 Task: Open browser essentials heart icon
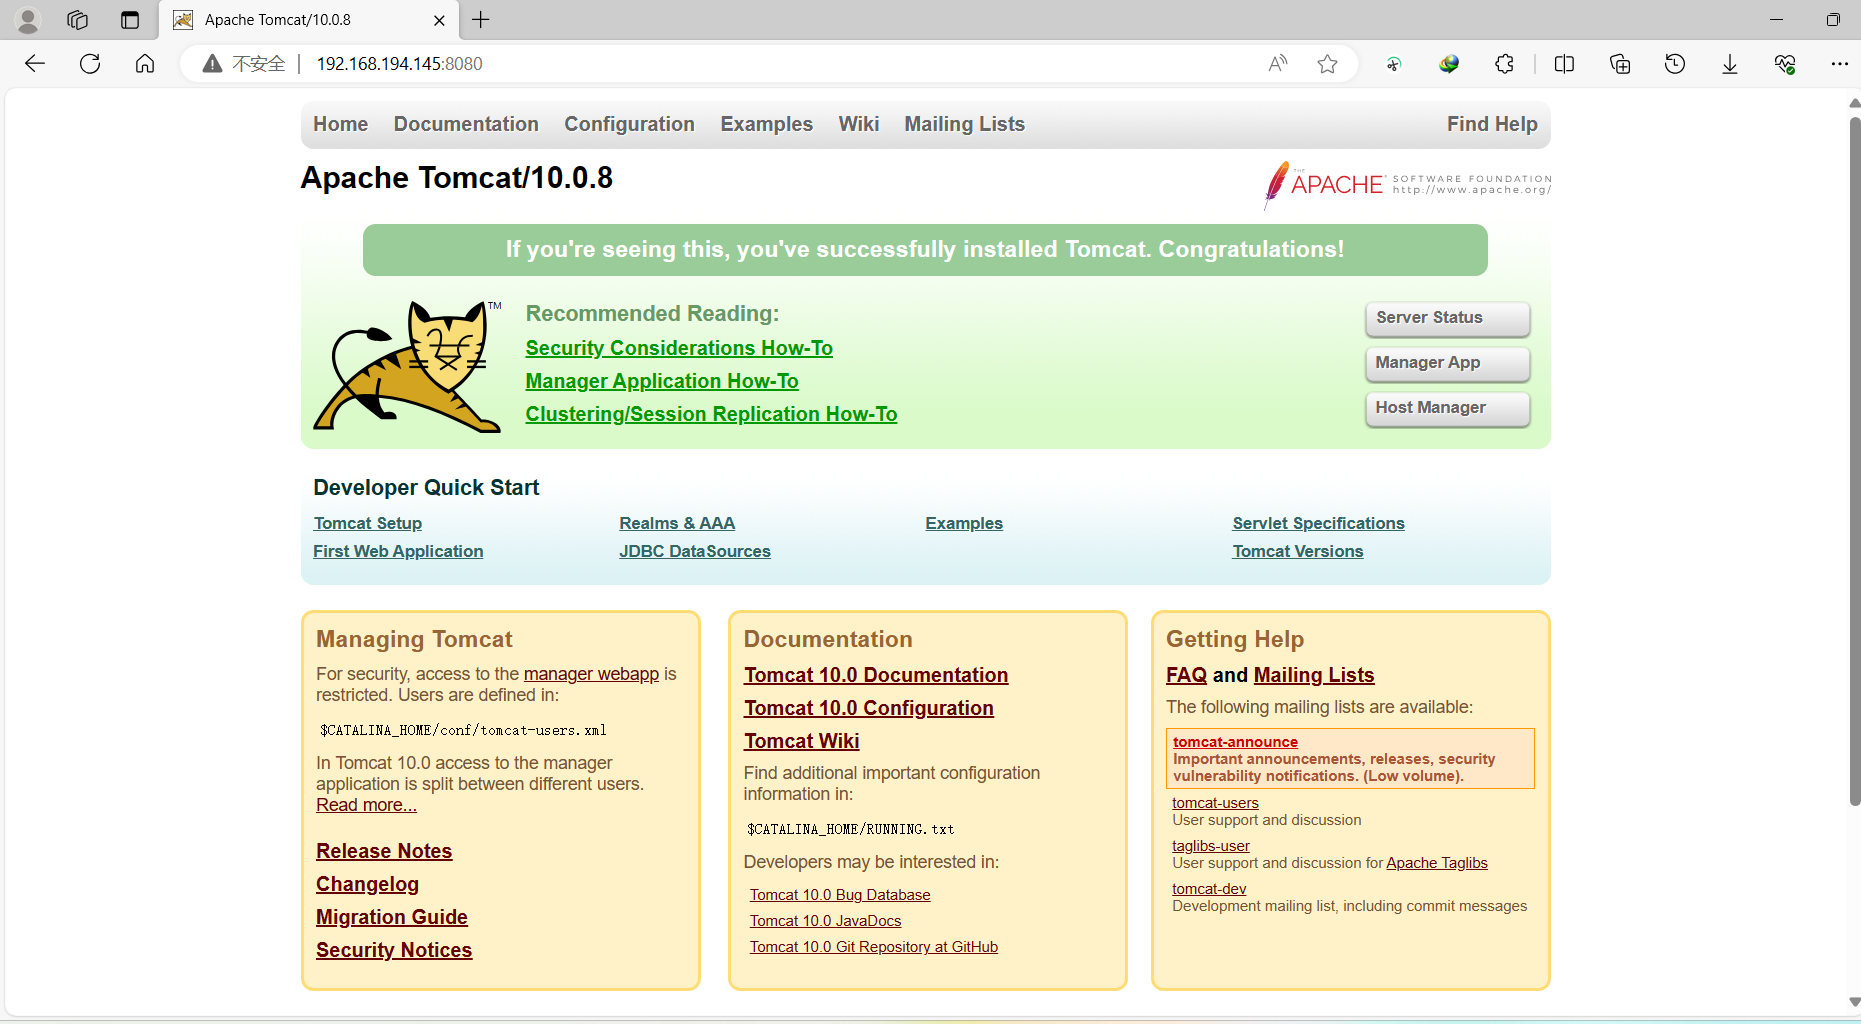[x=1785, y=64]
